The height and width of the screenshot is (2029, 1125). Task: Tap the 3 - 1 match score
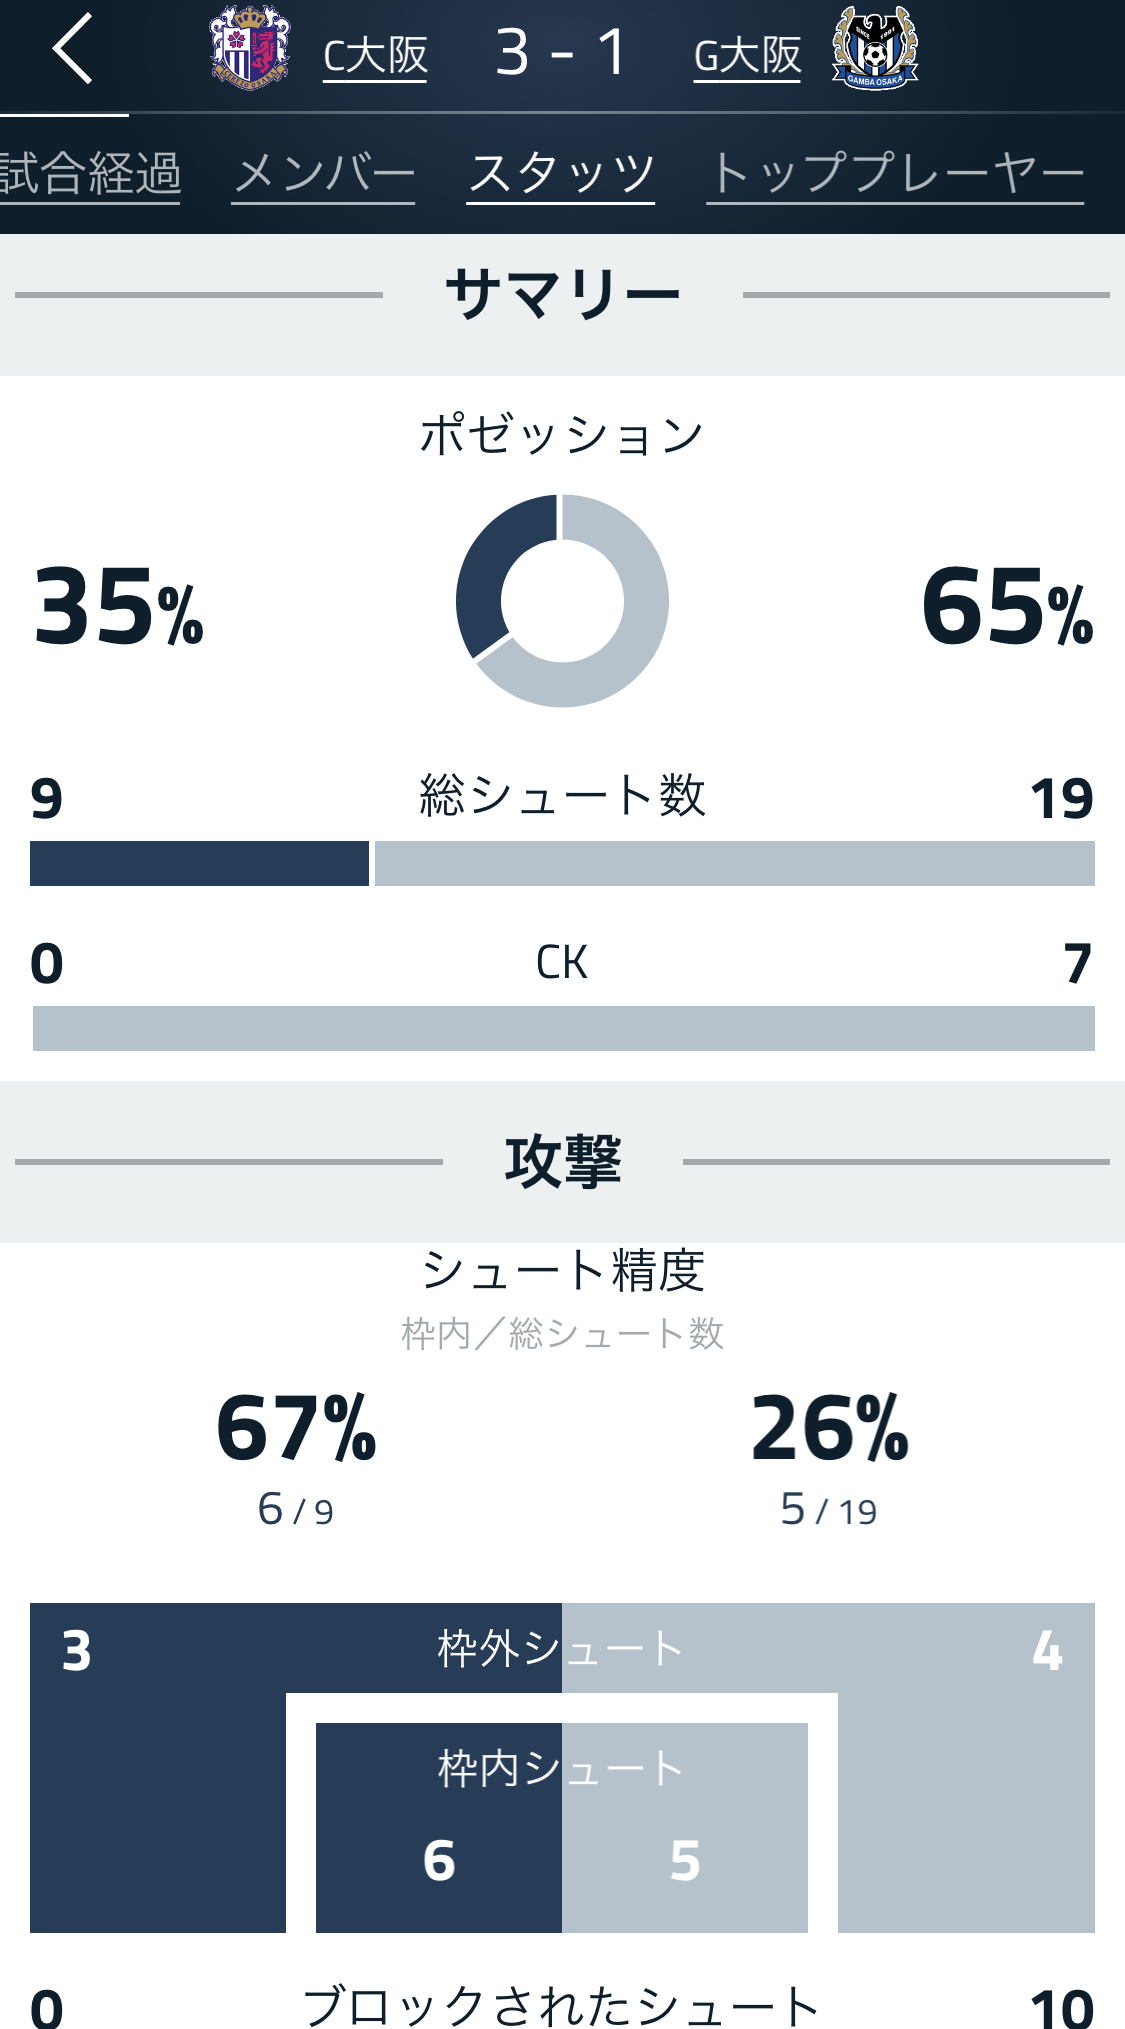pyautogui.click(x=561, y=52)
